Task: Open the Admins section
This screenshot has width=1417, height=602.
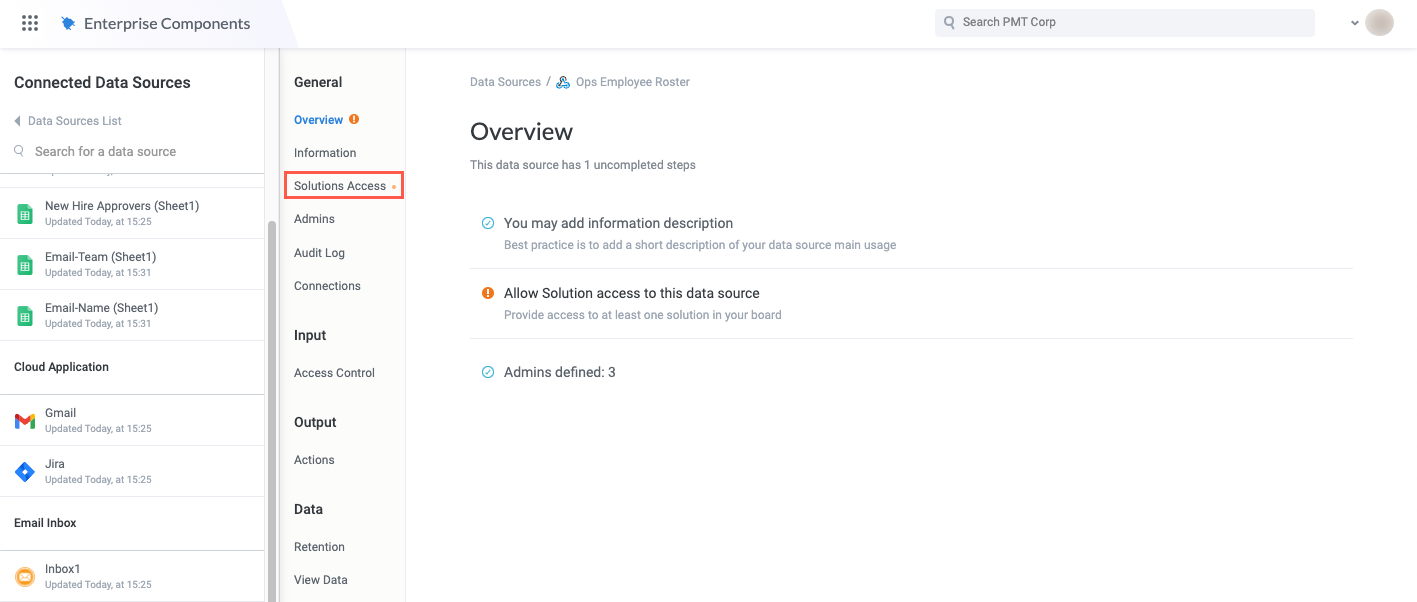Action: tap(313, 218)
